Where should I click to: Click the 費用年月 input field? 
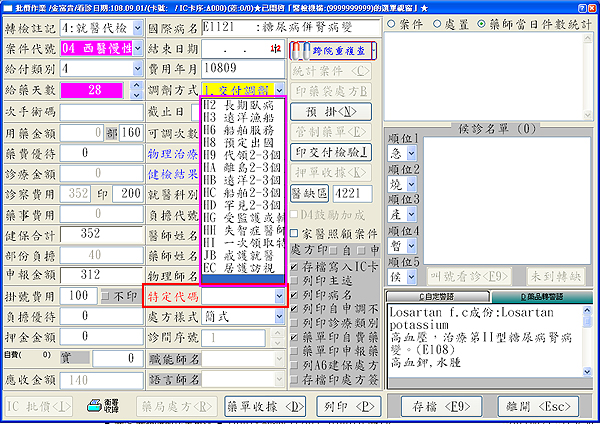click(x=241, y=69)
